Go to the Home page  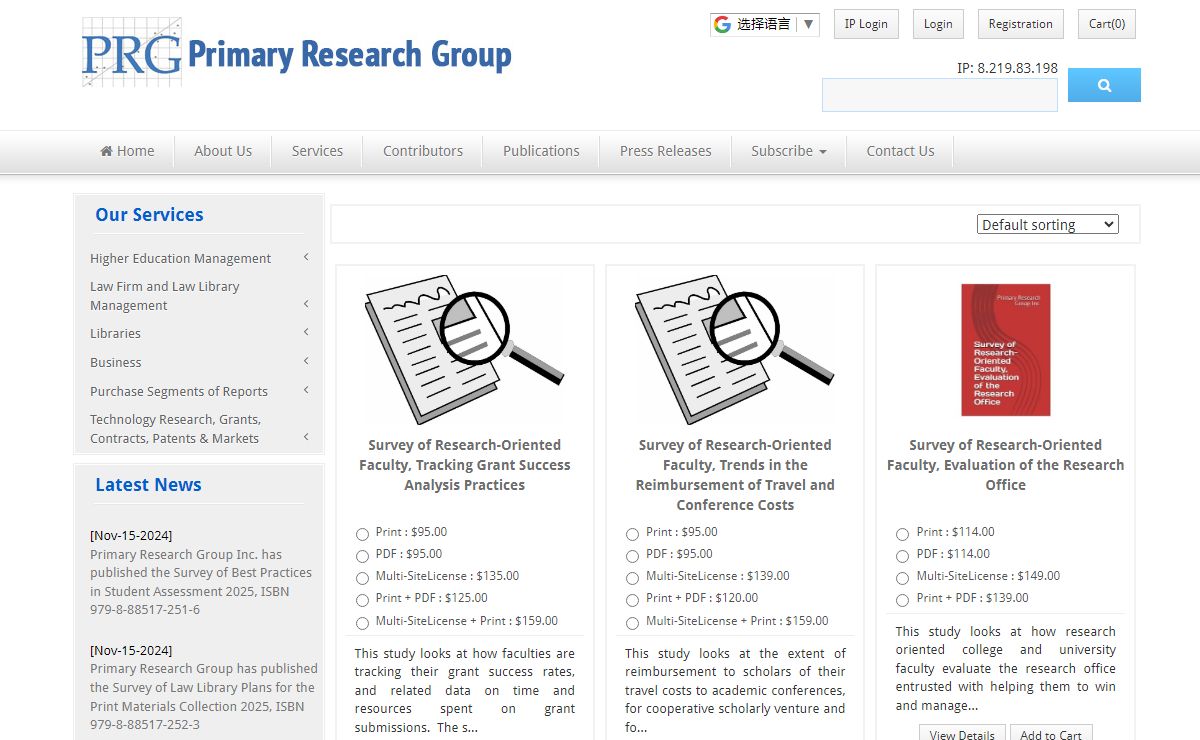[127, 151]
